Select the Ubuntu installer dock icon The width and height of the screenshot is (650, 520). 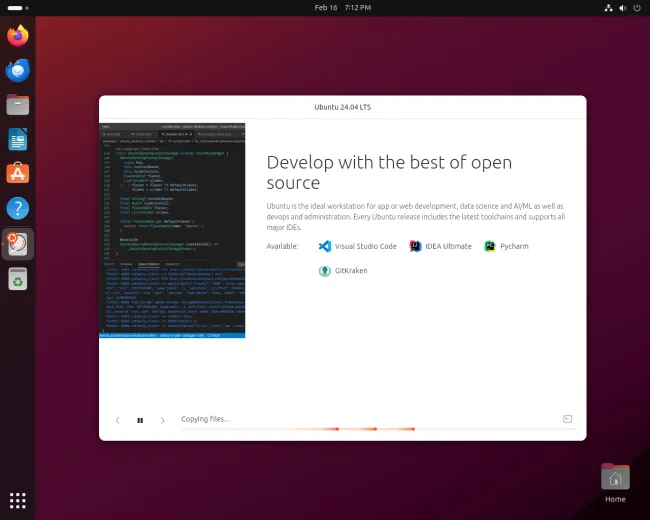click(x=18, y=244)
